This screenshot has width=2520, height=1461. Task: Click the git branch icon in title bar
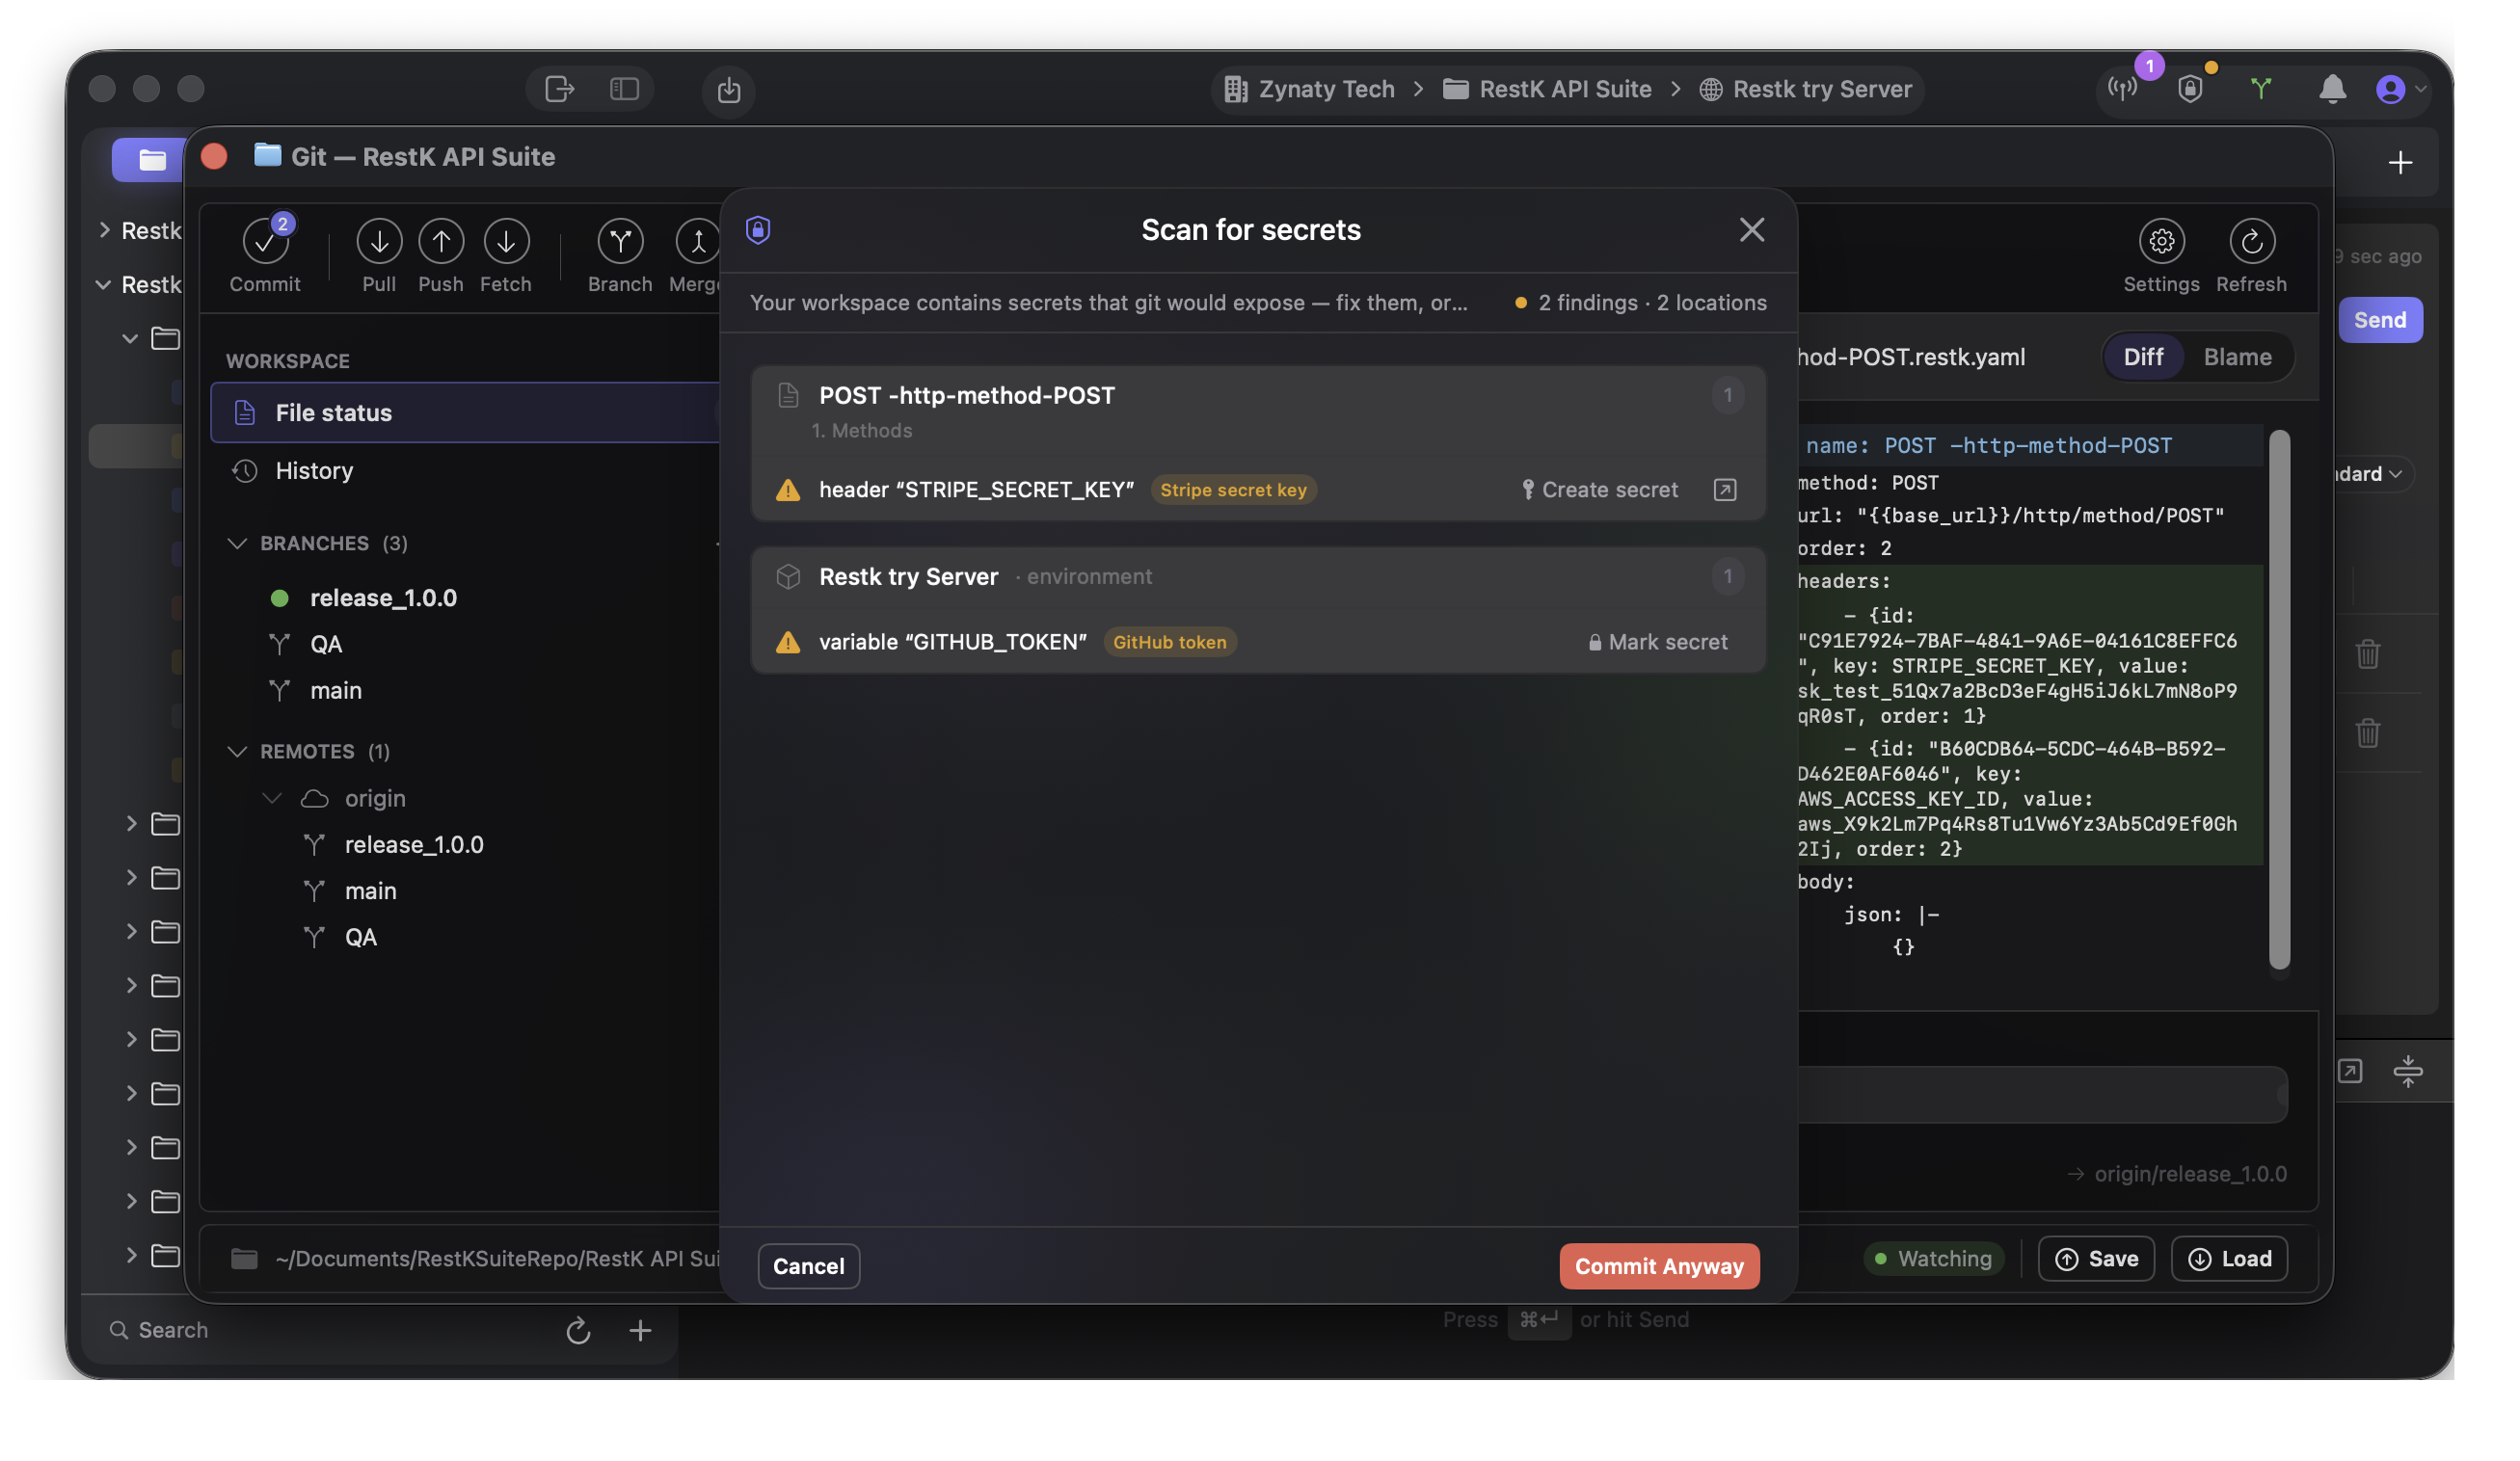2261,89
